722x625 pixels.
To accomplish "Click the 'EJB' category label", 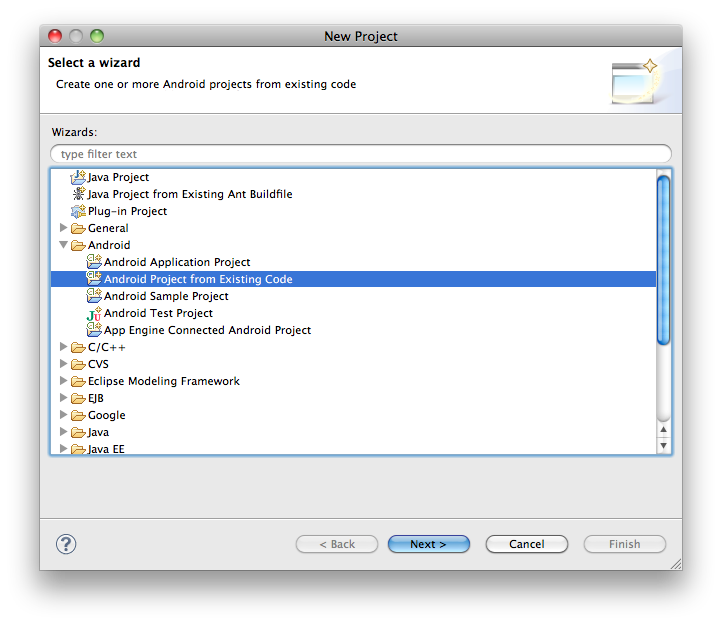I will coord(96,399).
